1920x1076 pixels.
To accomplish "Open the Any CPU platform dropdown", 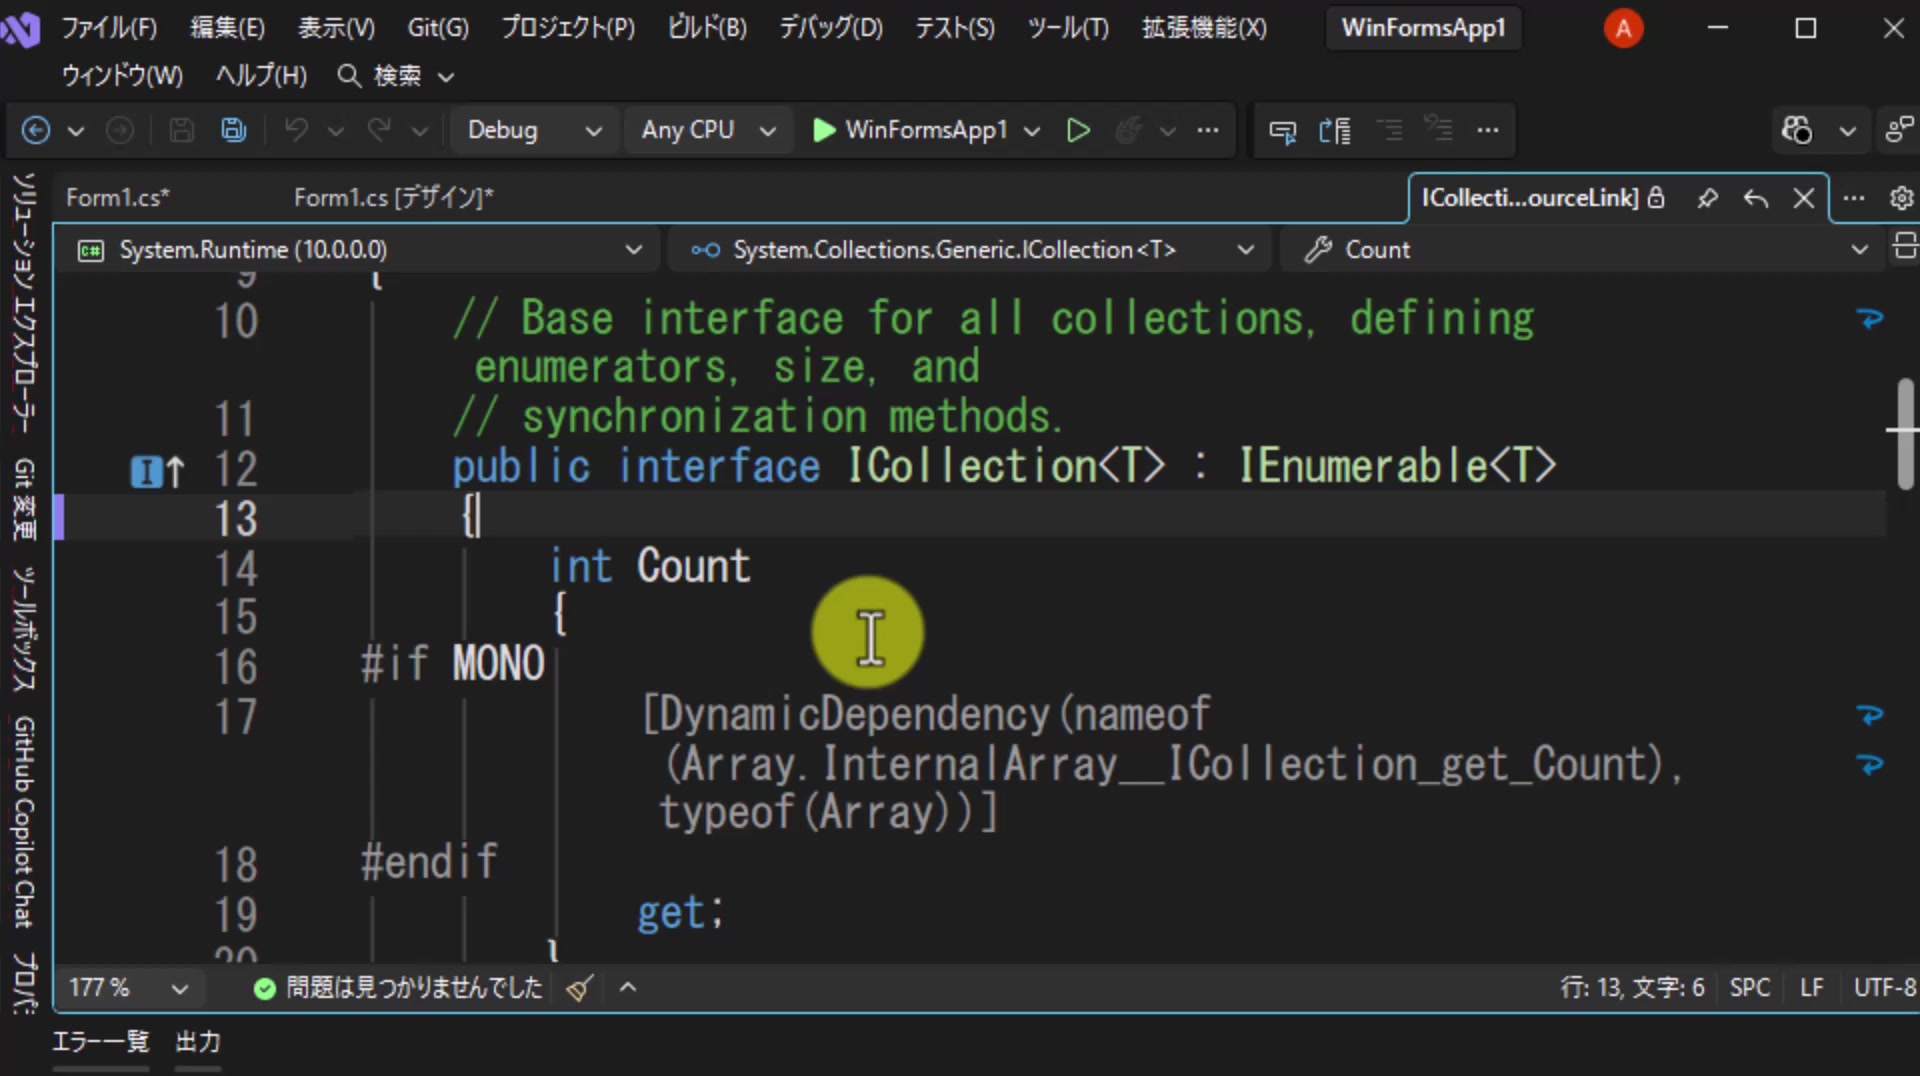I will [x=708, y=130].
